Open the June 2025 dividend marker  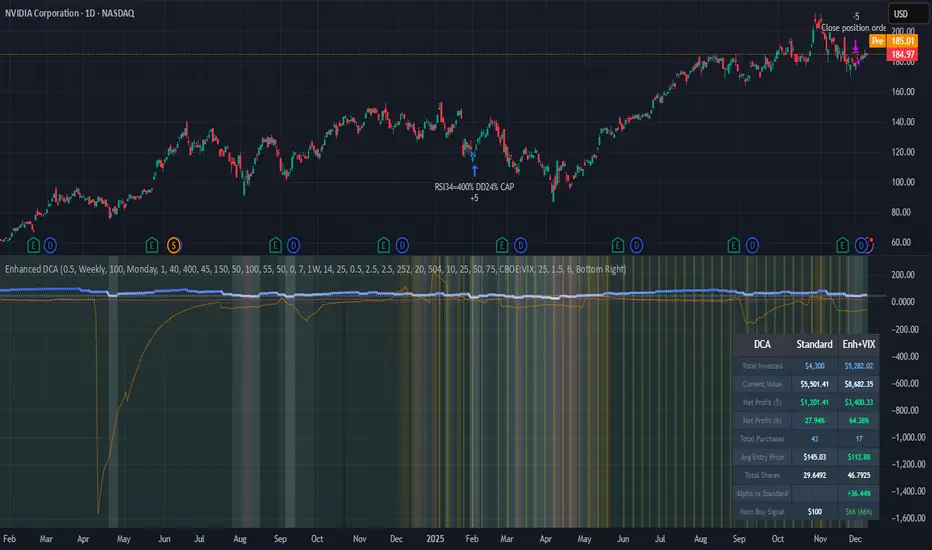(x=637, y=245)
